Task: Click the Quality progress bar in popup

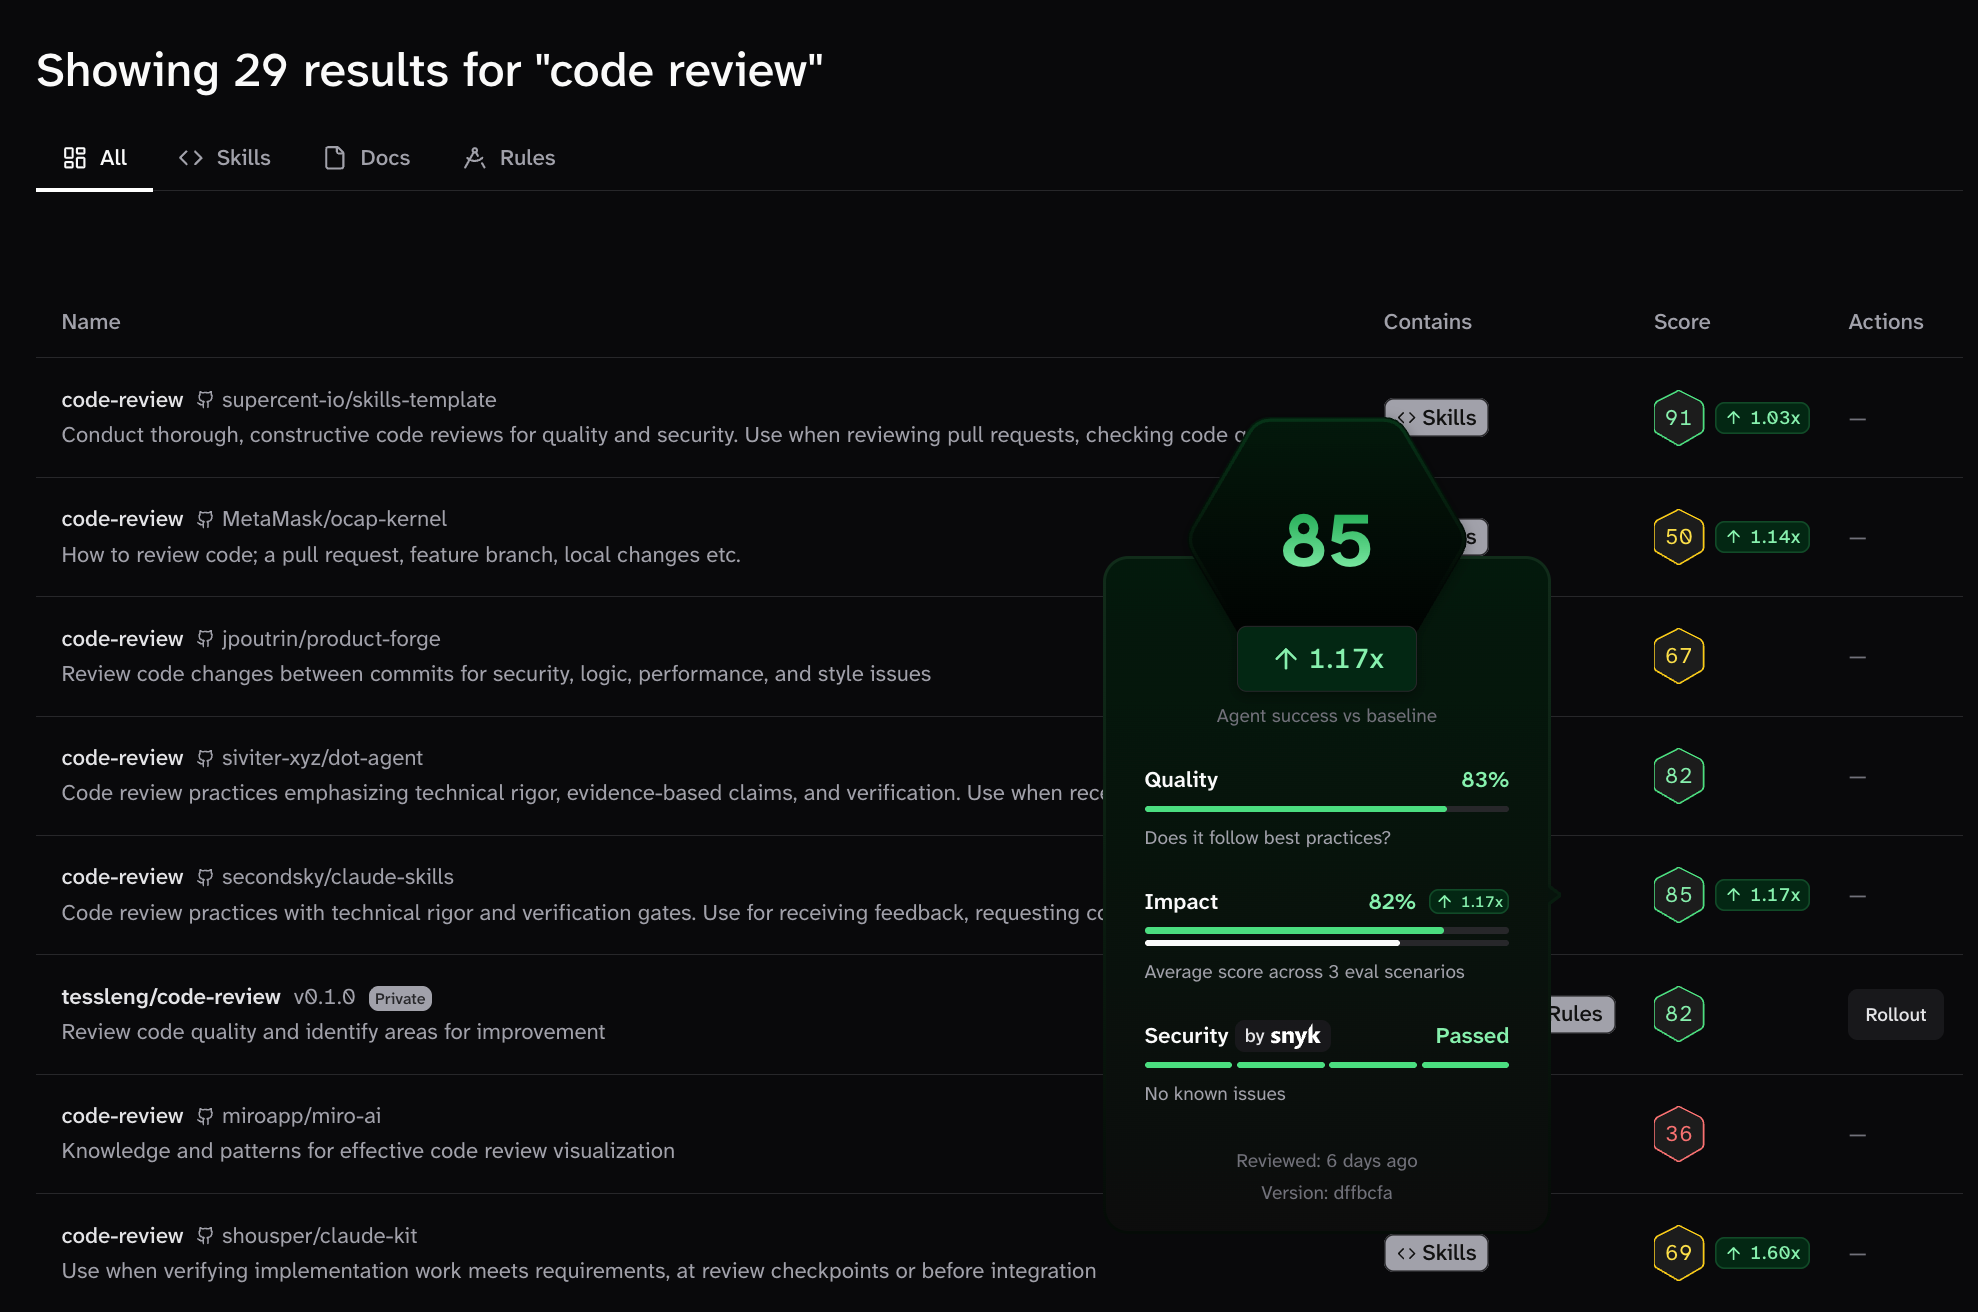Action: (x=1326, y=808)
